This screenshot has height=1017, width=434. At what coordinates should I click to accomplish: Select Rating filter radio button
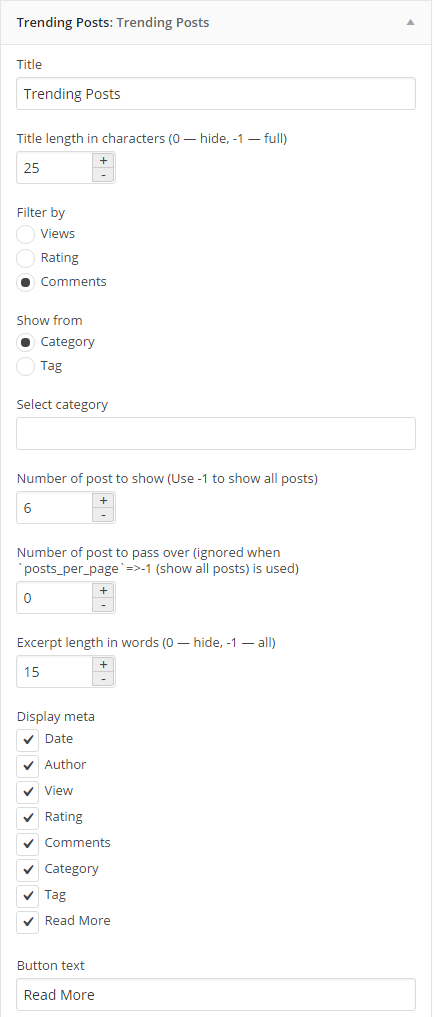[x=26, y=258]
